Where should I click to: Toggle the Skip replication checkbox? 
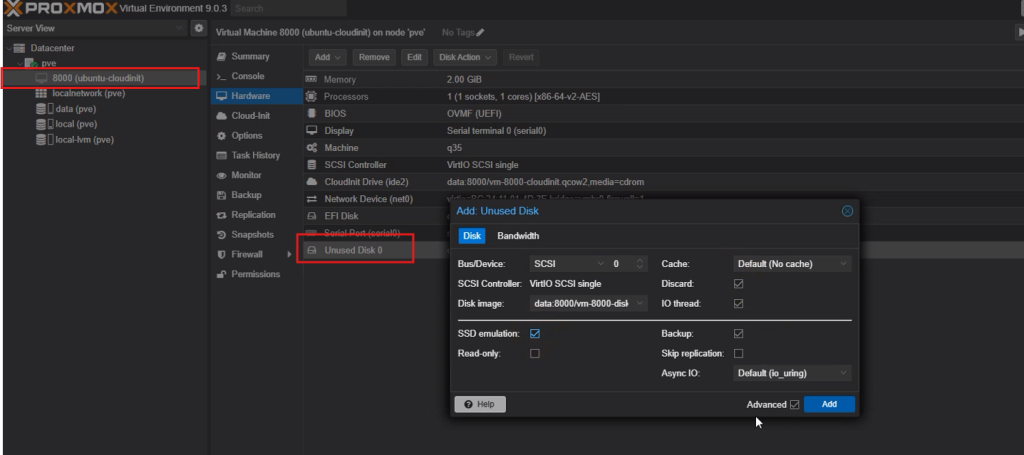[739, 353]
